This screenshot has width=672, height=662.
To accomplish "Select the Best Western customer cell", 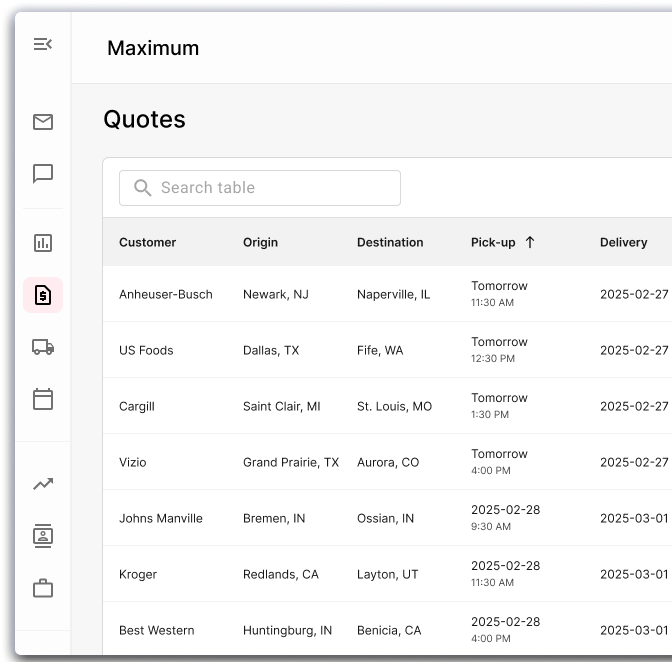I will pos(156,630).
